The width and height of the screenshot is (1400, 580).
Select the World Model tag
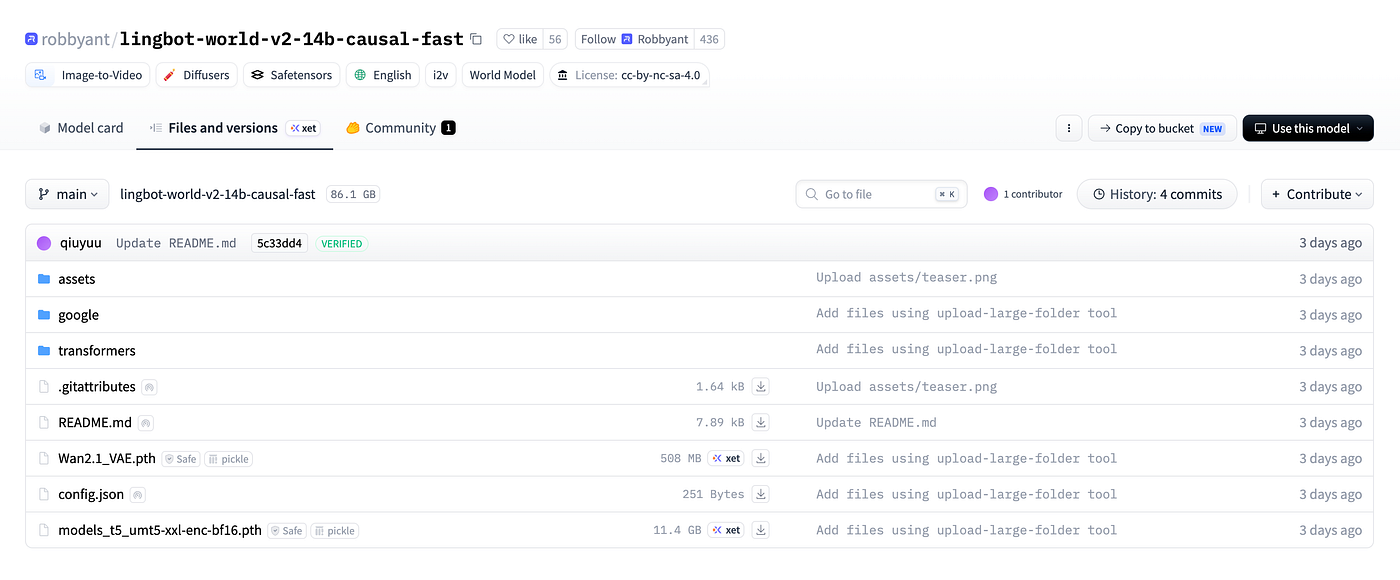(x=503, y=75)
